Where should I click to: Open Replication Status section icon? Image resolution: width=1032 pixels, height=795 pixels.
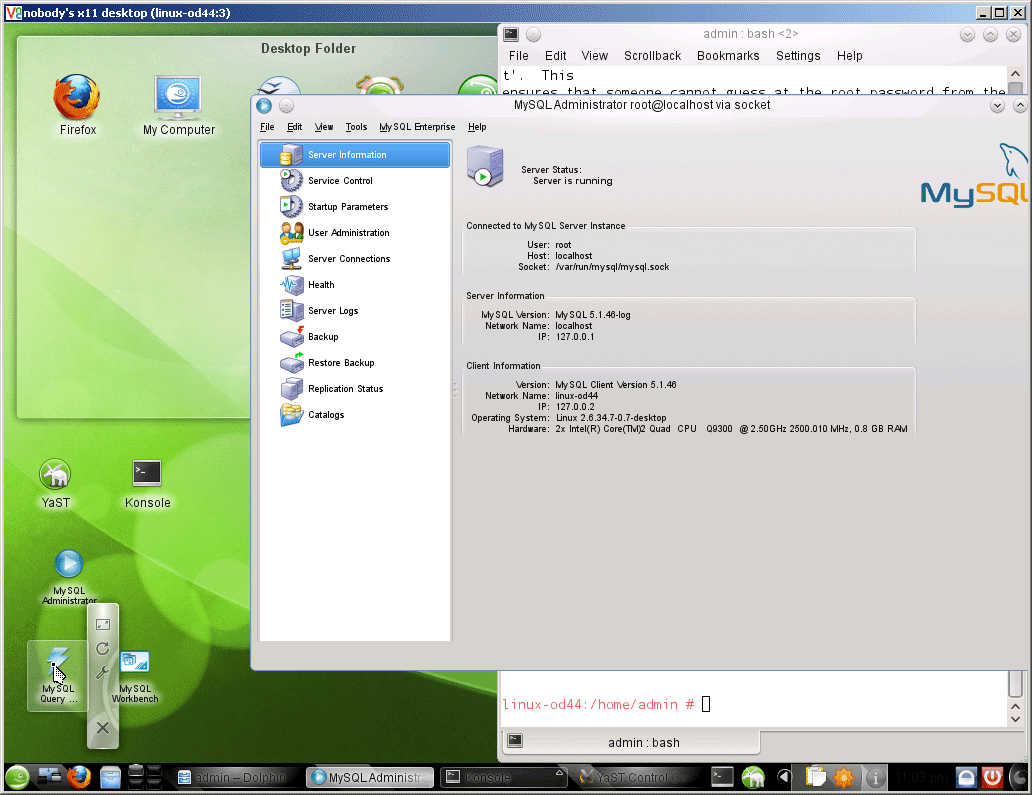(x=292, y=388)
